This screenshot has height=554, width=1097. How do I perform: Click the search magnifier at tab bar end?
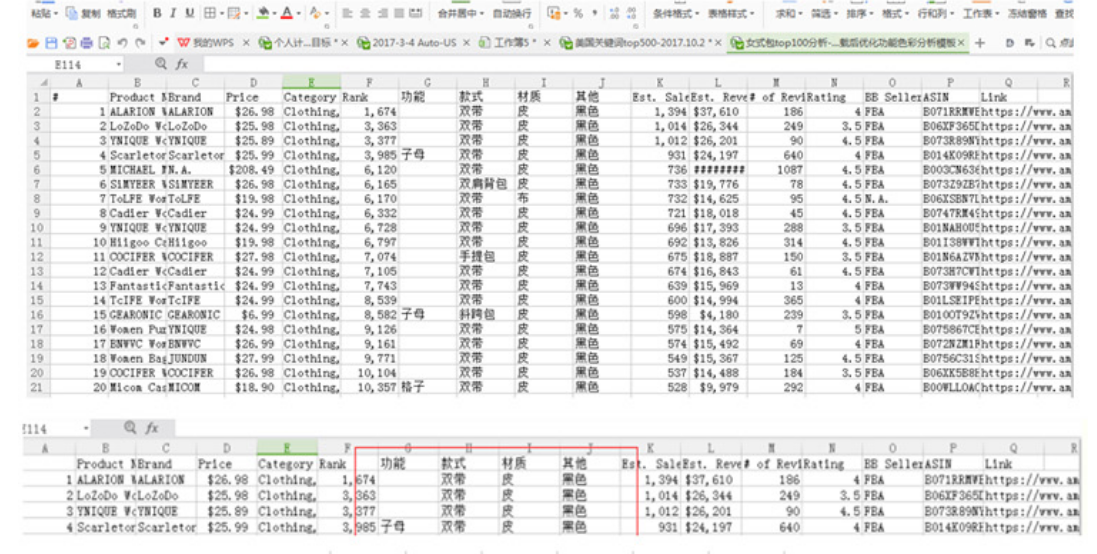pos(1051,43)
